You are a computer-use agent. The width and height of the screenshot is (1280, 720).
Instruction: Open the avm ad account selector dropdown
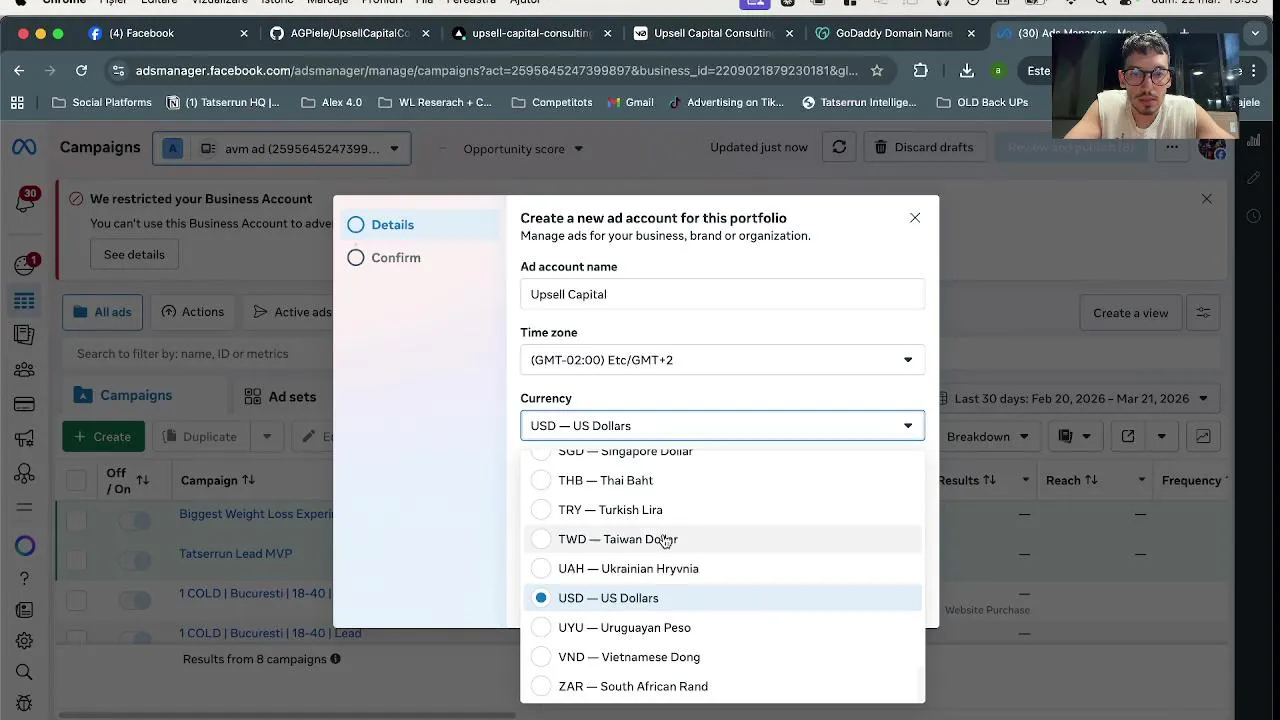(281, 149)
